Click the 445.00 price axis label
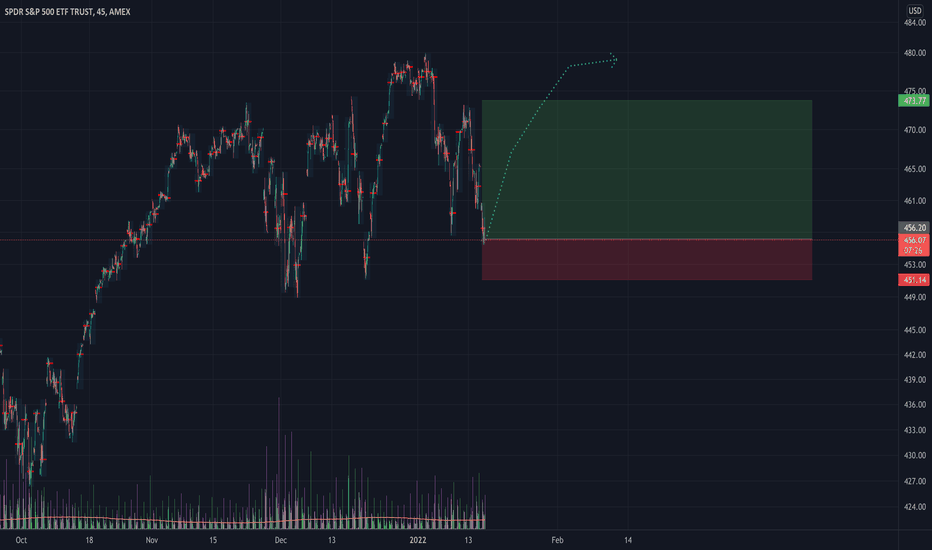 pos(915,329)
